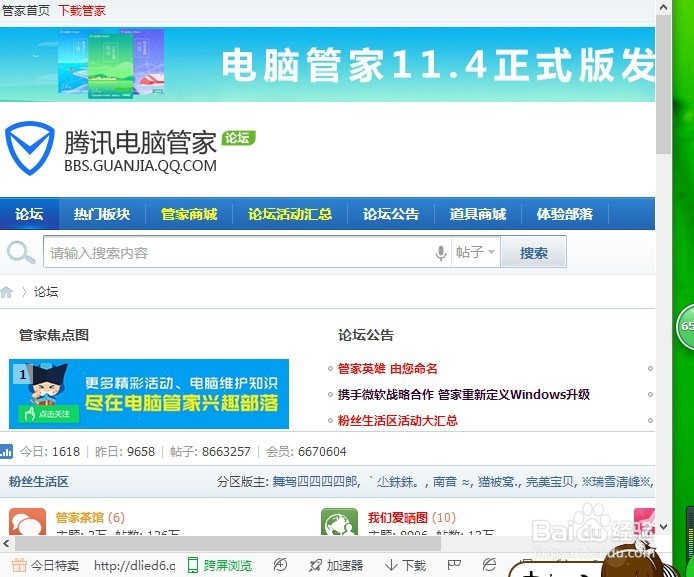Image resolution: width=694 pixels, height=577 pixels.
Task: Click the 管家首页 link at top
Action: tap(26, 10)
